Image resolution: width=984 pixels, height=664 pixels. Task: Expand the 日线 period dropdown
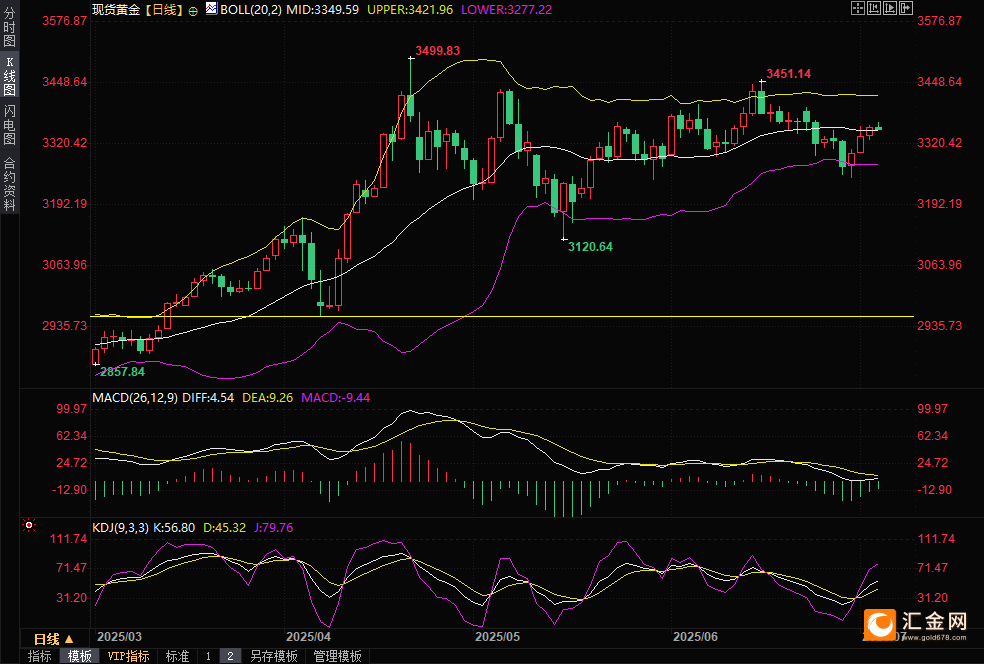(54, 639)
